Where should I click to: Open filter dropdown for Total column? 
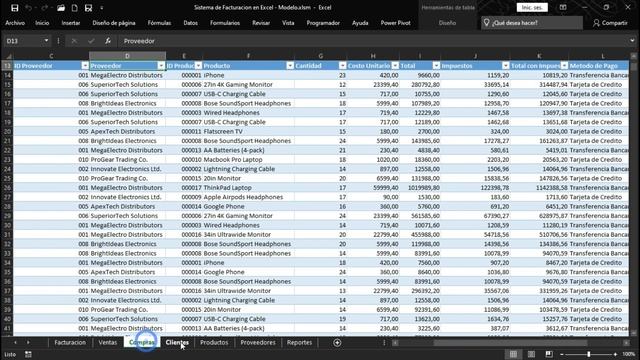click(x=436, y=66)
